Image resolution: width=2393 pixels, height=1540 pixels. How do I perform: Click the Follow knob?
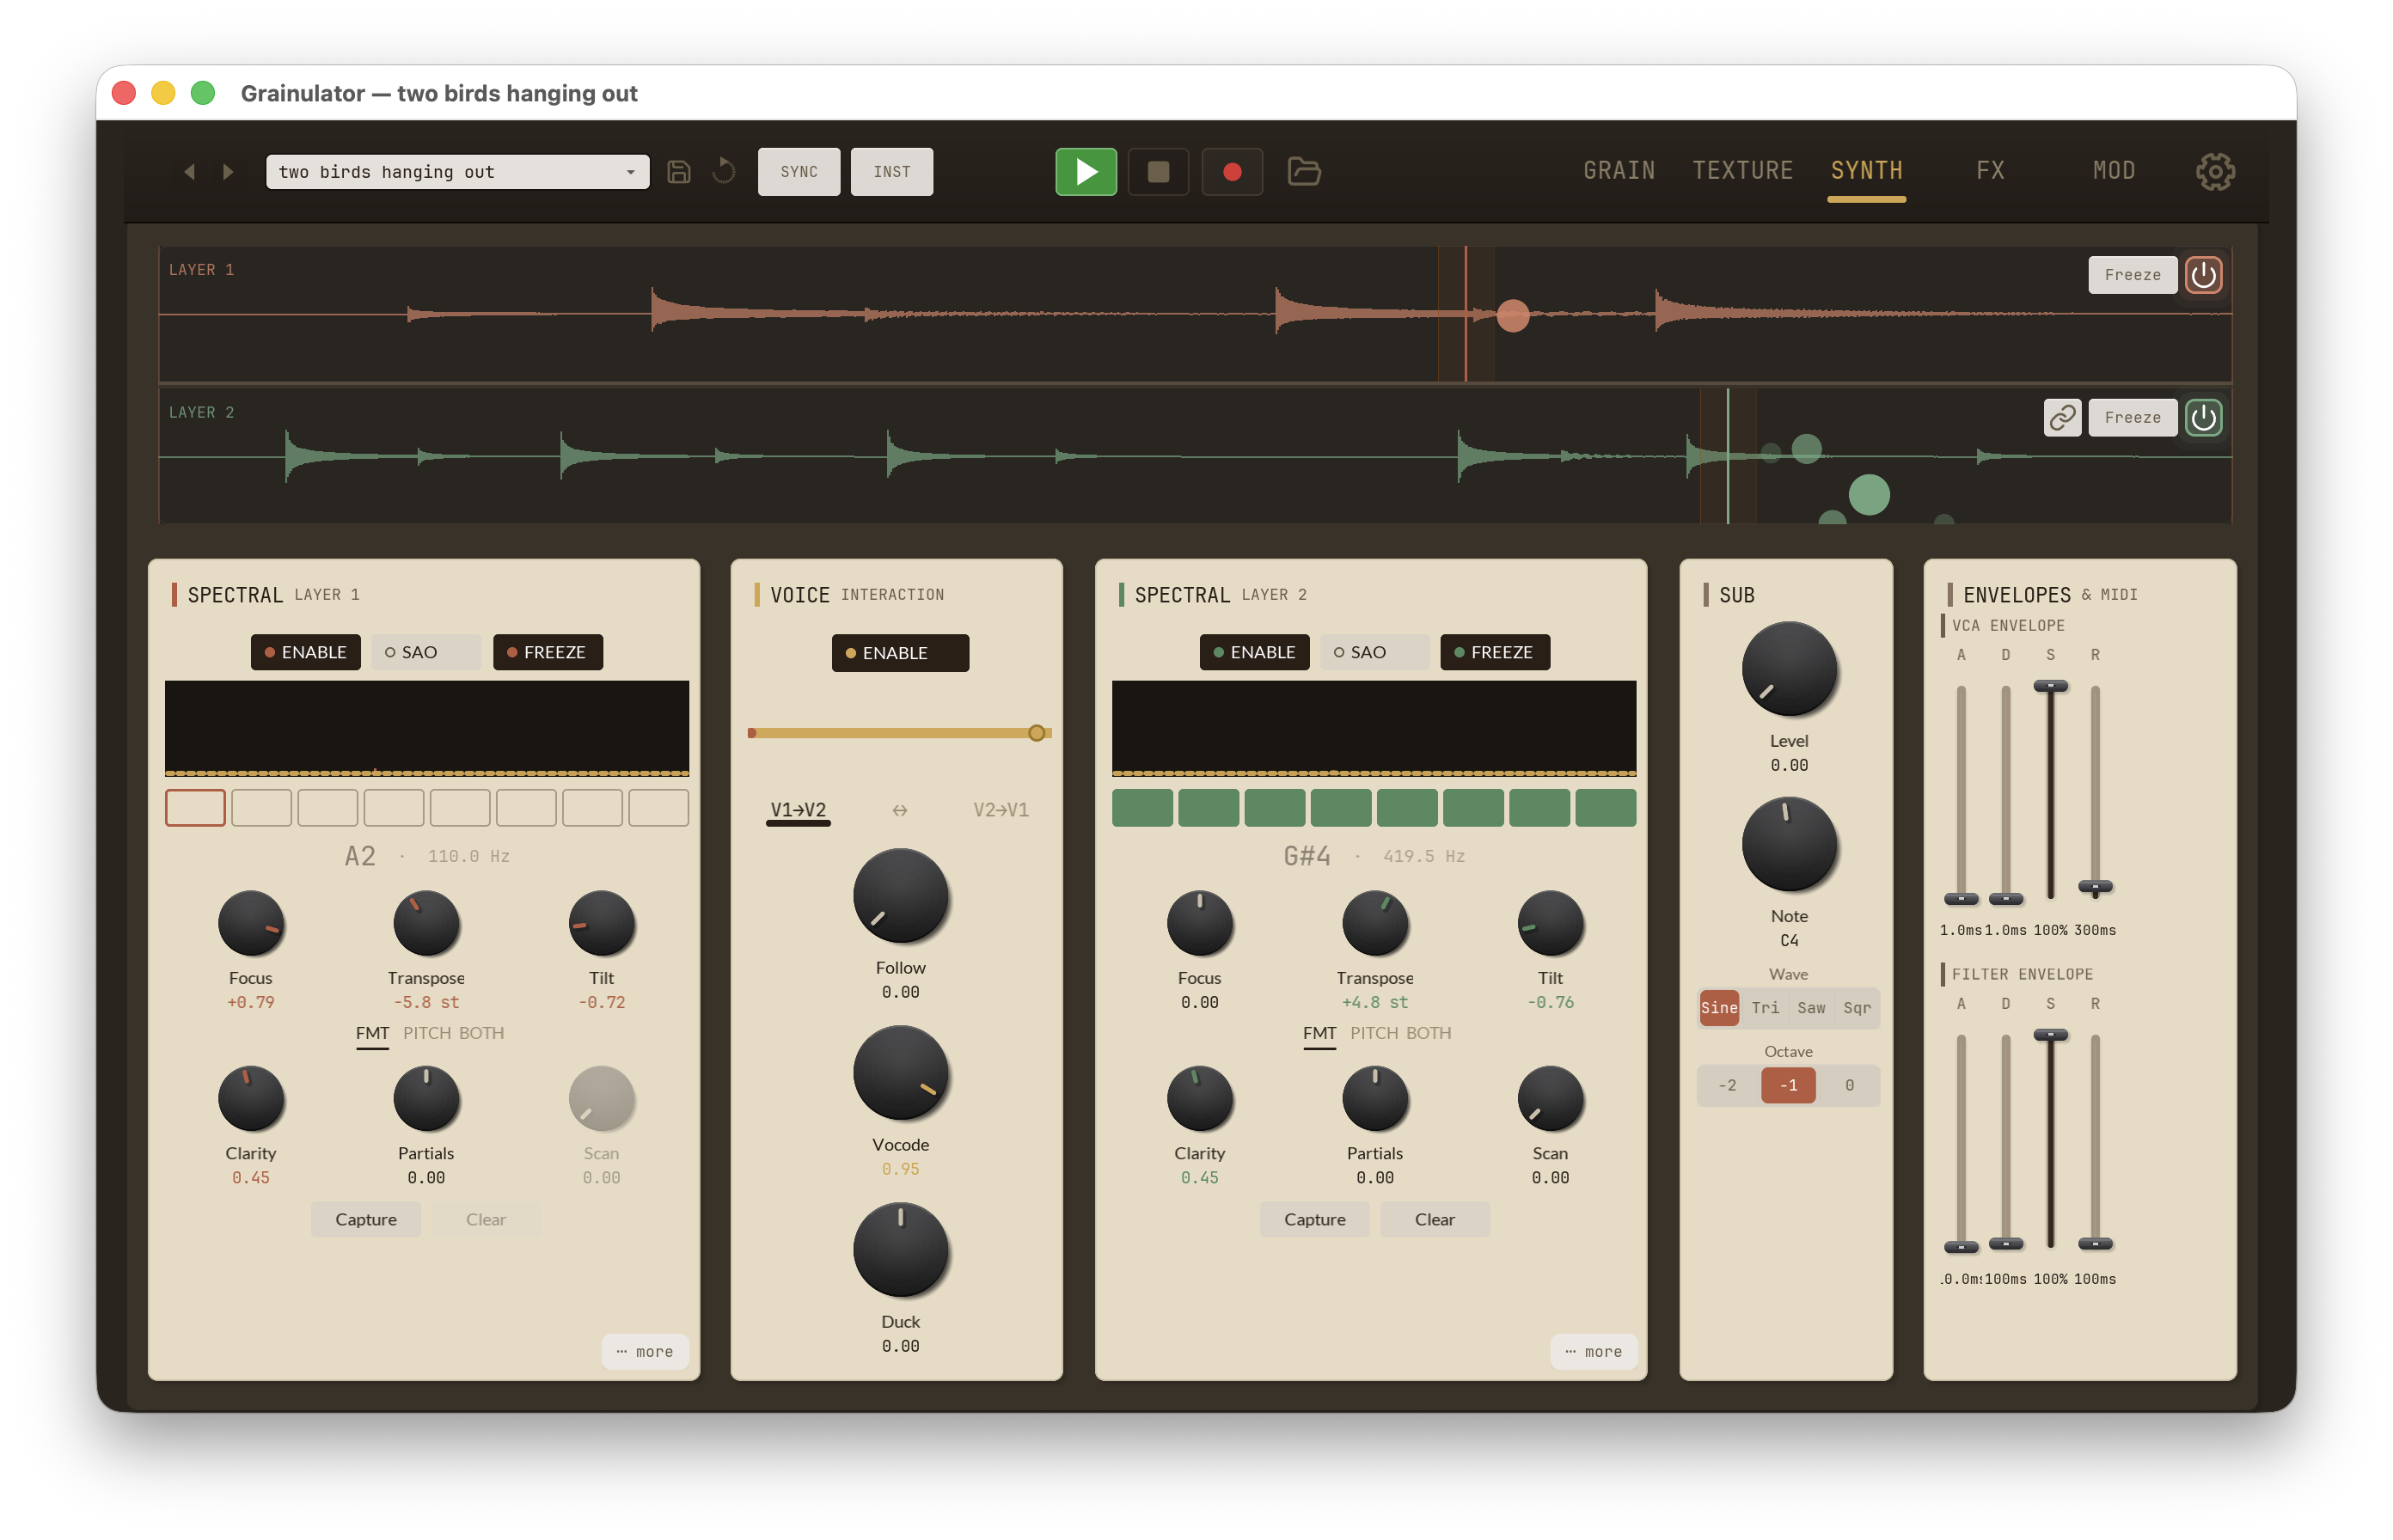(900, 896)
